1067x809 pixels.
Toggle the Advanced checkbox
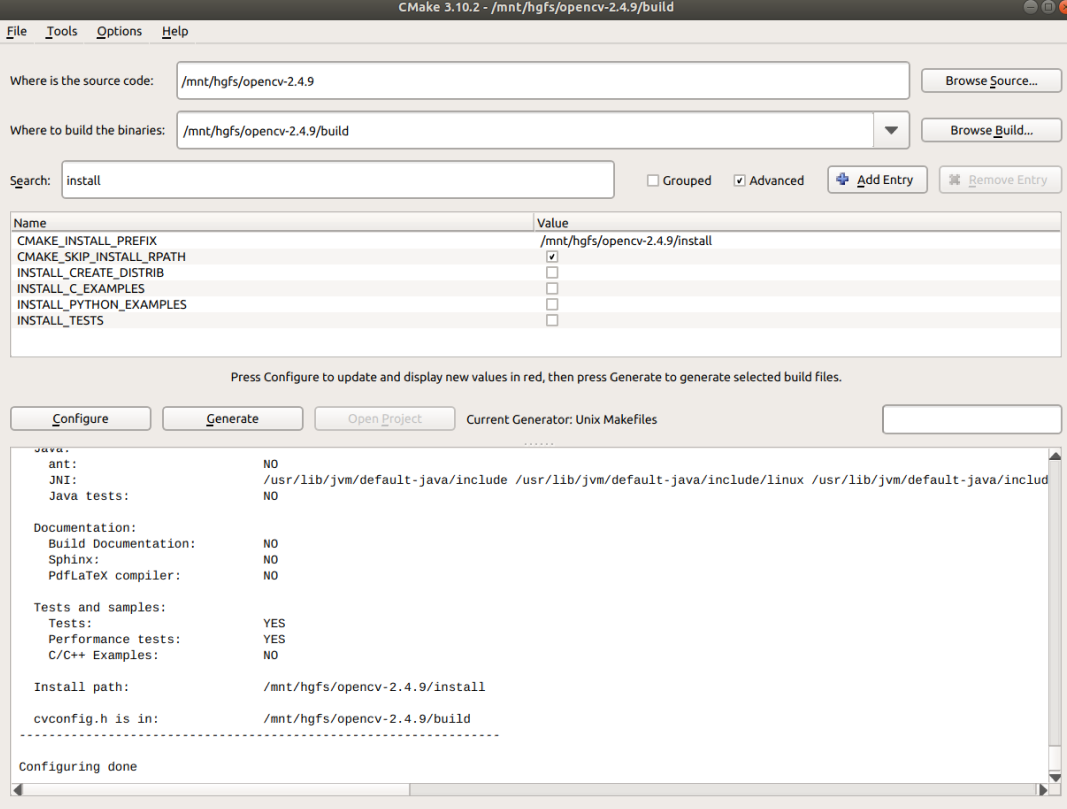coord(739,180)
